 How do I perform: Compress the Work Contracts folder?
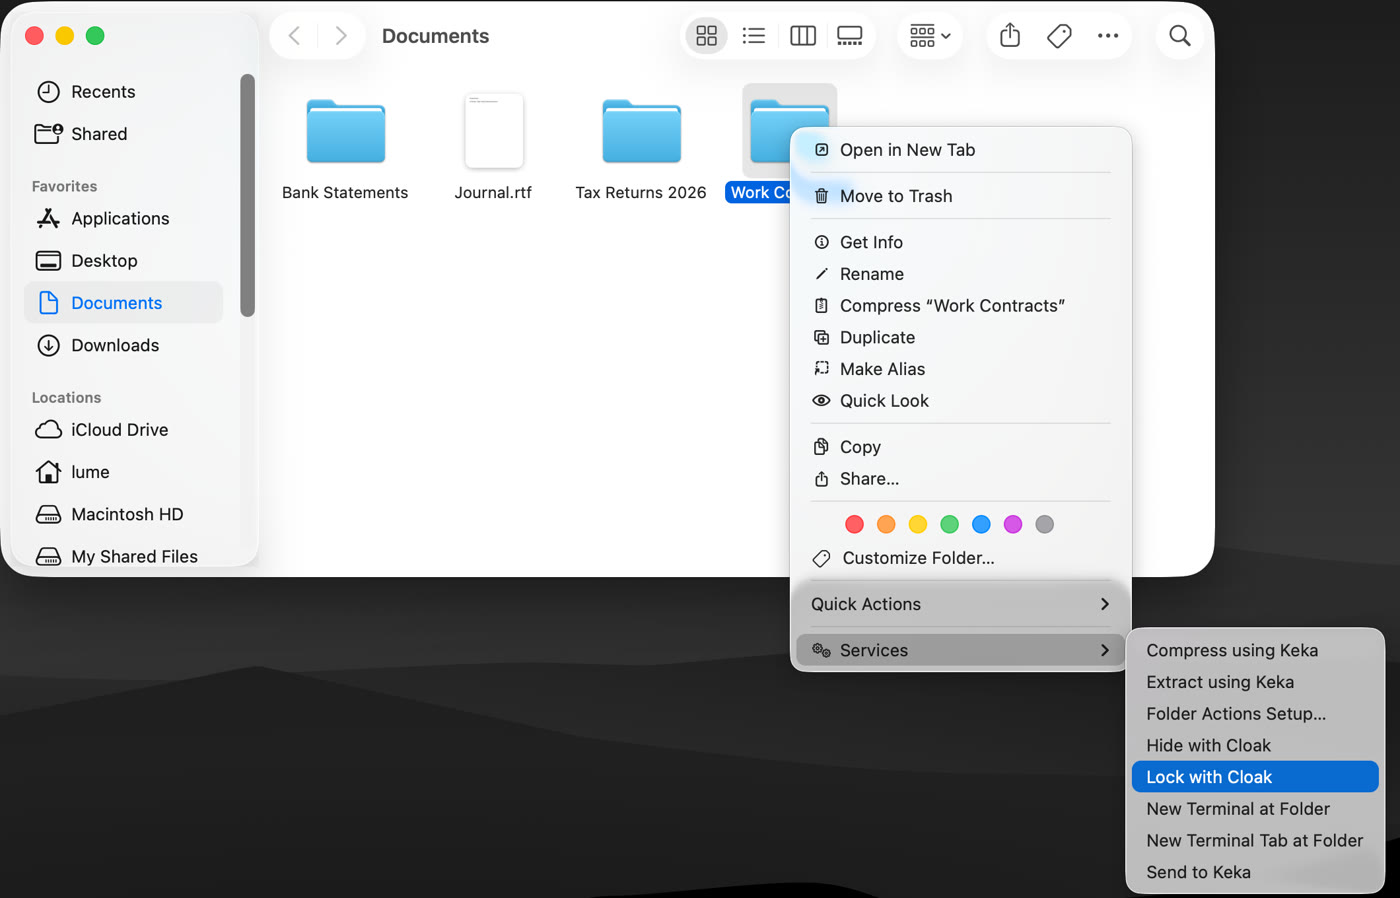[961, 306]
